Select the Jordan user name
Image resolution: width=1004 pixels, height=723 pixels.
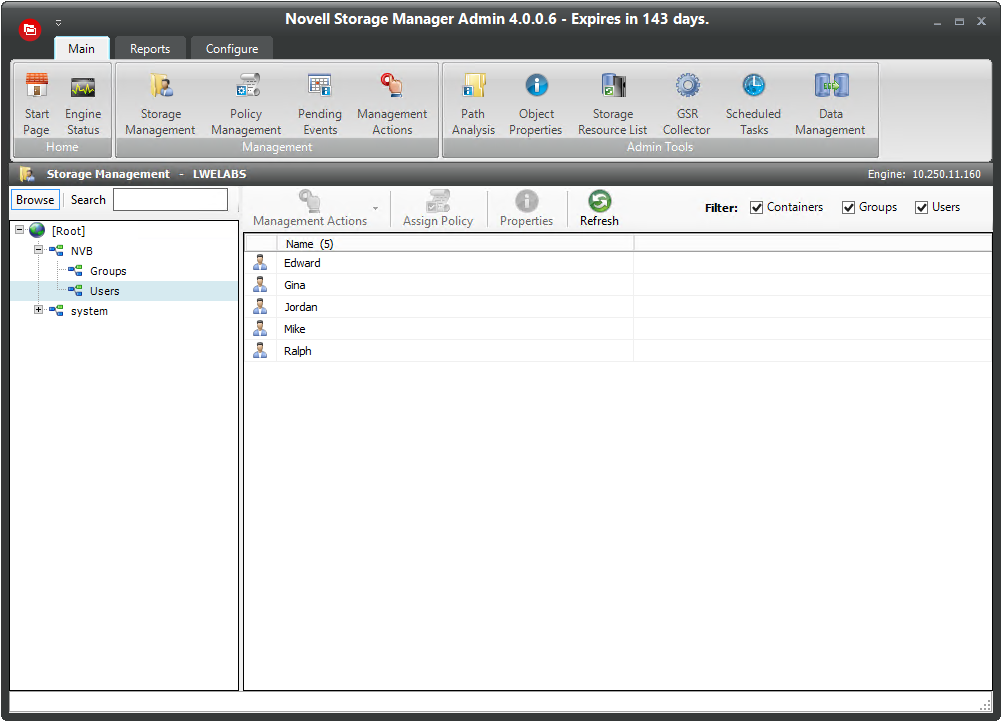pos(301,307)
